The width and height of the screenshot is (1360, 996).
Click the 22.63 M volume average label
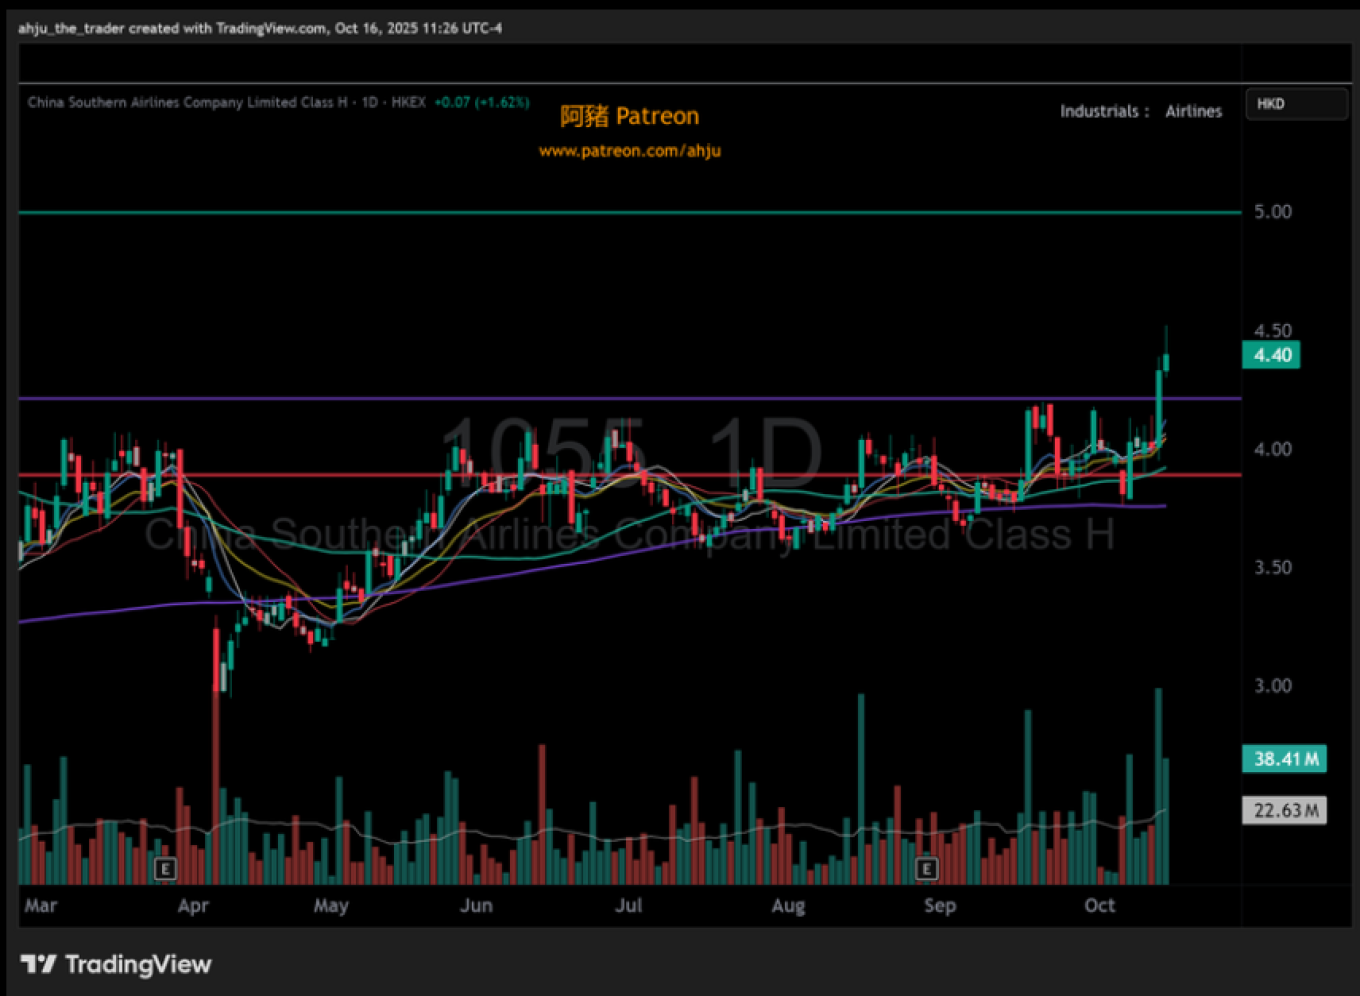[x=1284, y=810]
